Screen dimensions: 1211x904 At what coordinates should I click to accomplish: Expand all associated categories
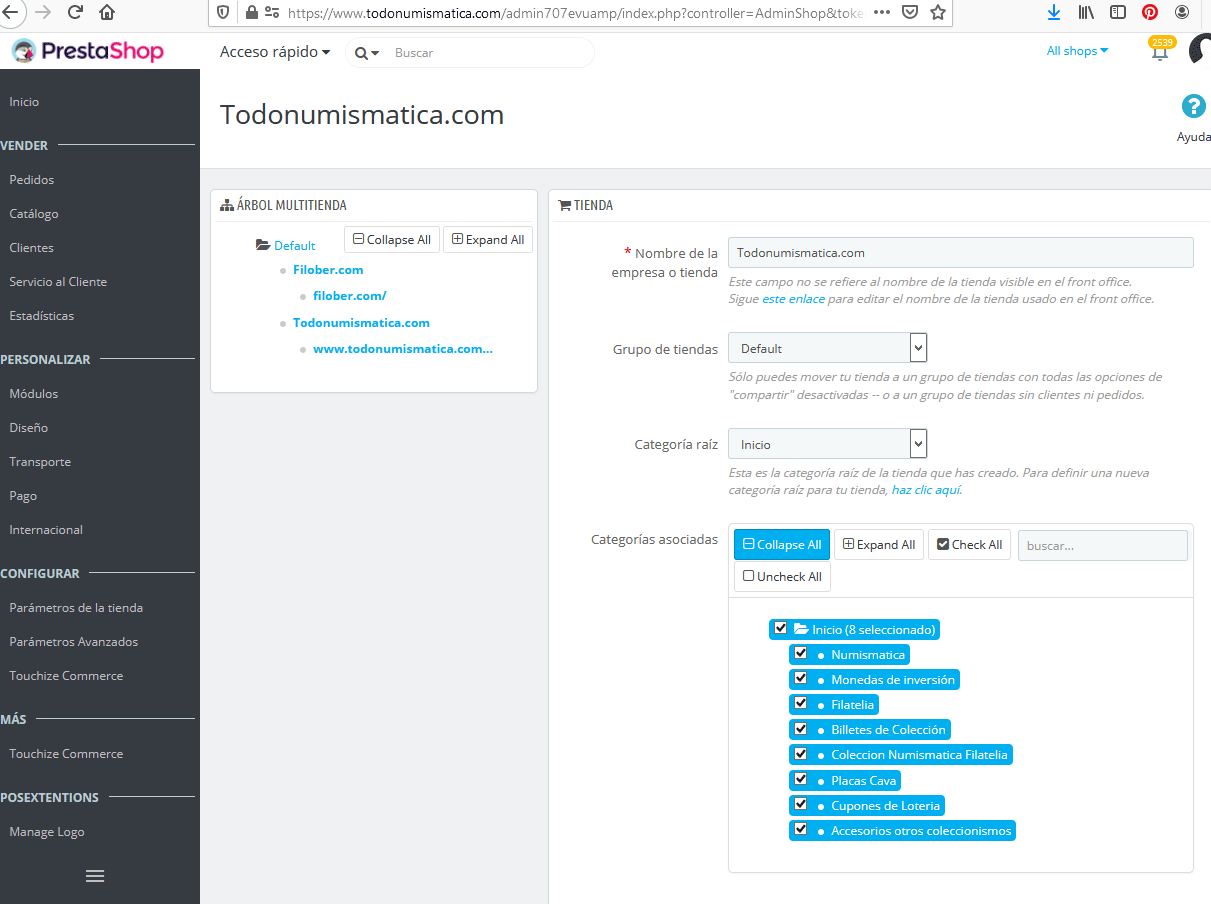tap(879, 545)
